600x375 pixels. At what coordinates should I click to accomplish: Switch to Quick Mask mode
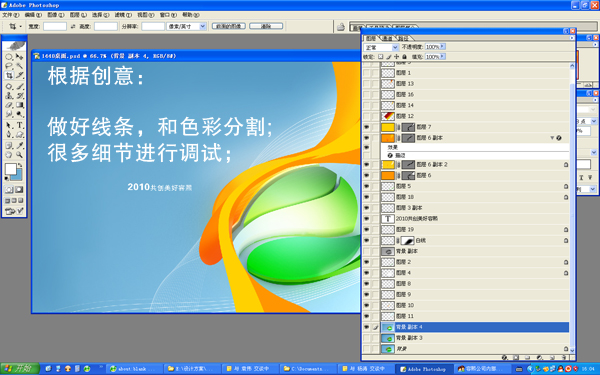click(x=19, y=189)
